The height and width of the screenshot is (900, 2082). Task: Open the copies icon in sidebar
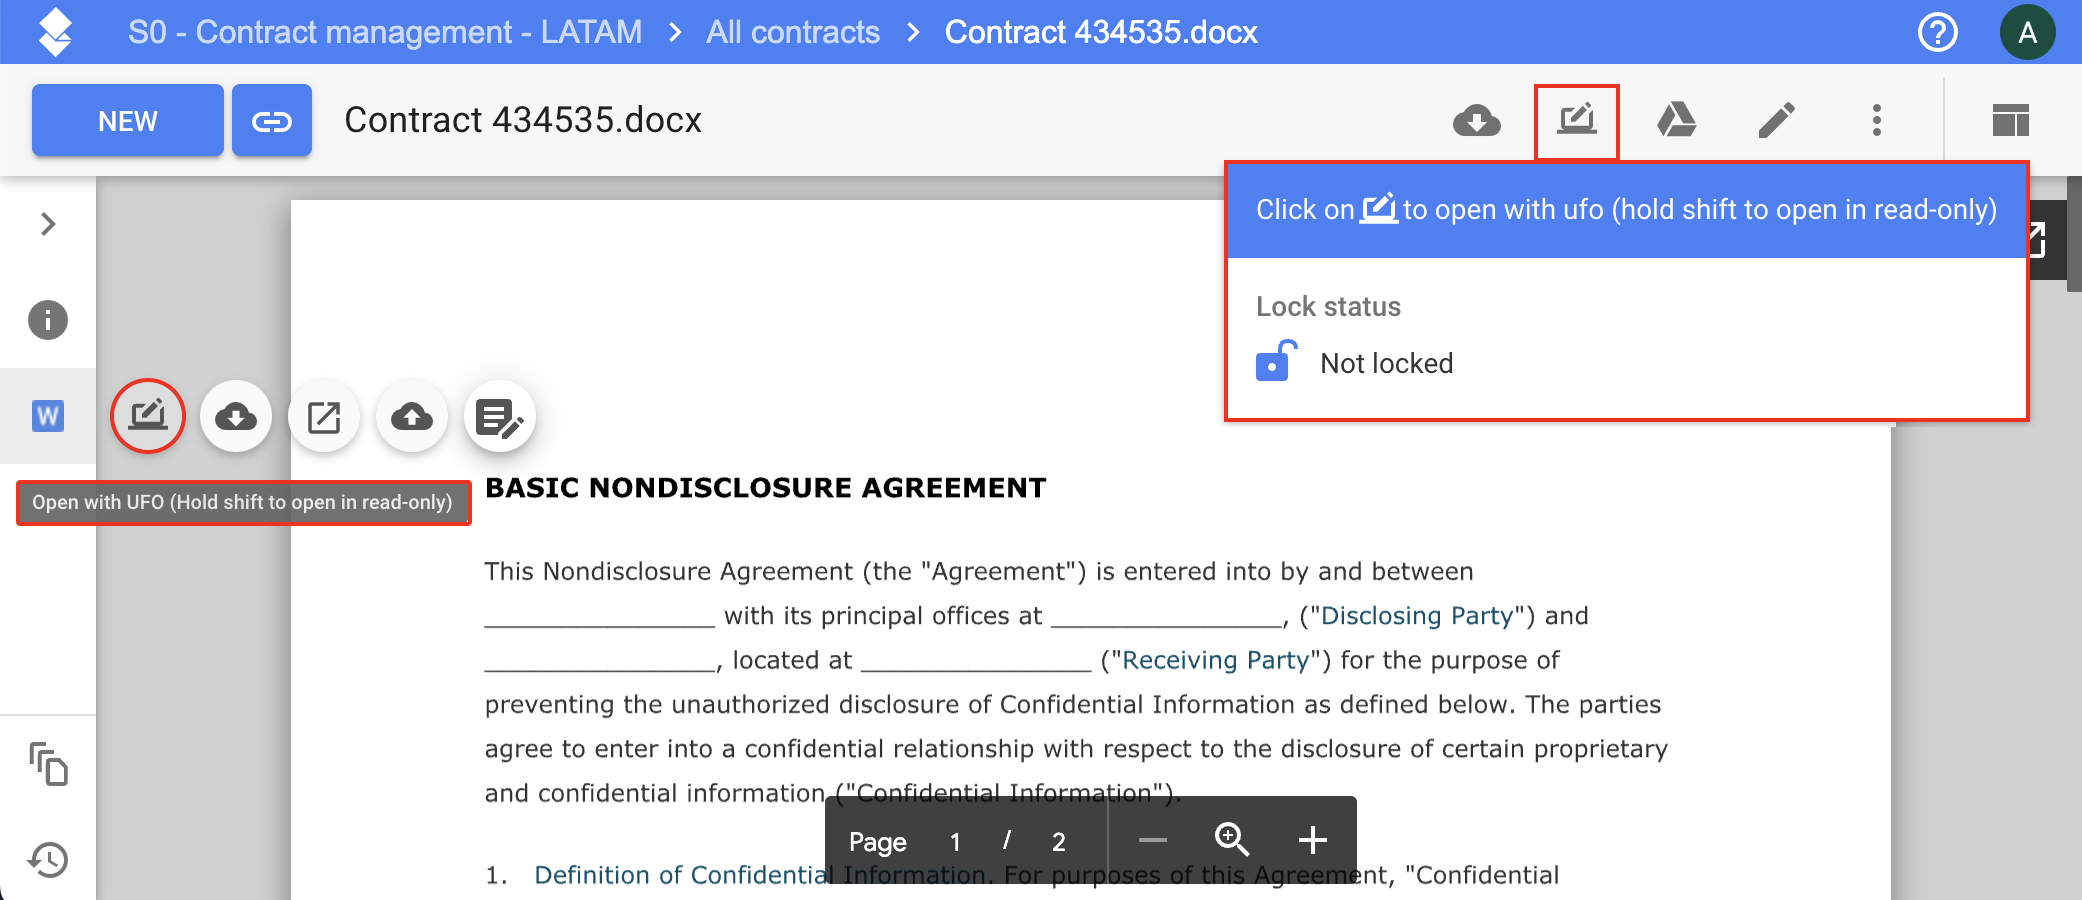[x=48, y=764]
